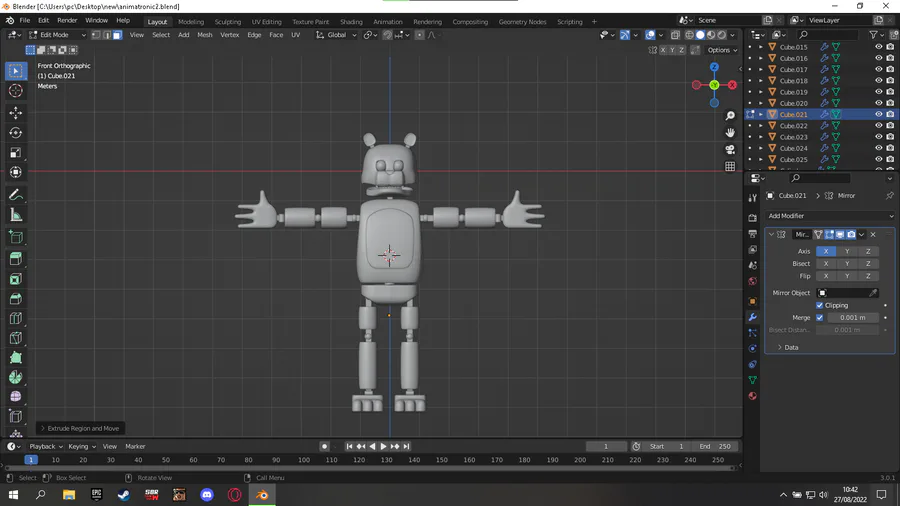Remove the Mirror modifier with X button
900x506 pixels.
[x=873, y=235]
